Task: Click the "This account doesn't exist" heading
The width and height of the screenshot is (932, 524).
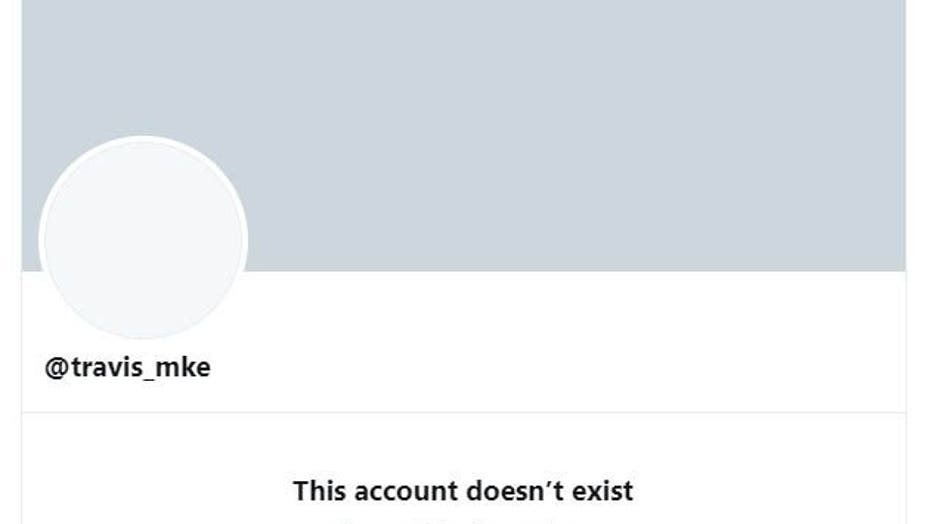Action: [463, 491]
